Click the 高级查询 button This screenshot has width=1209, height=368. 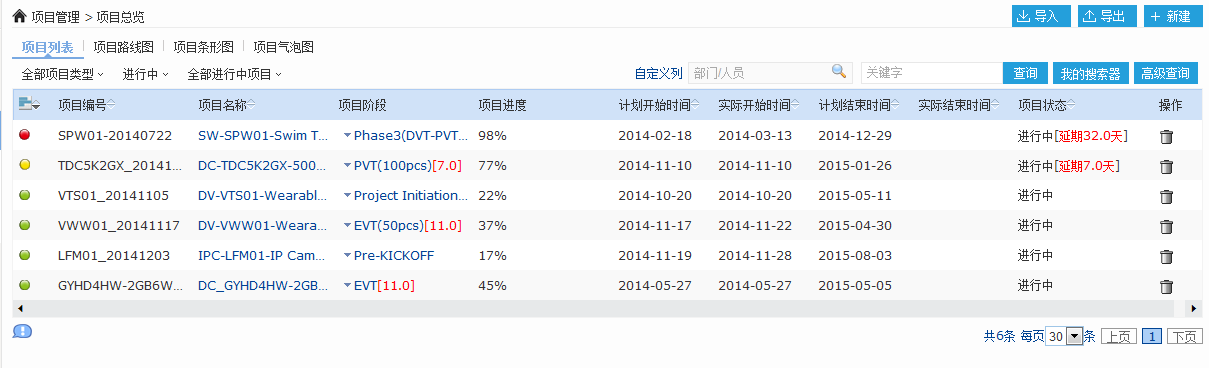pos(1165,73)
